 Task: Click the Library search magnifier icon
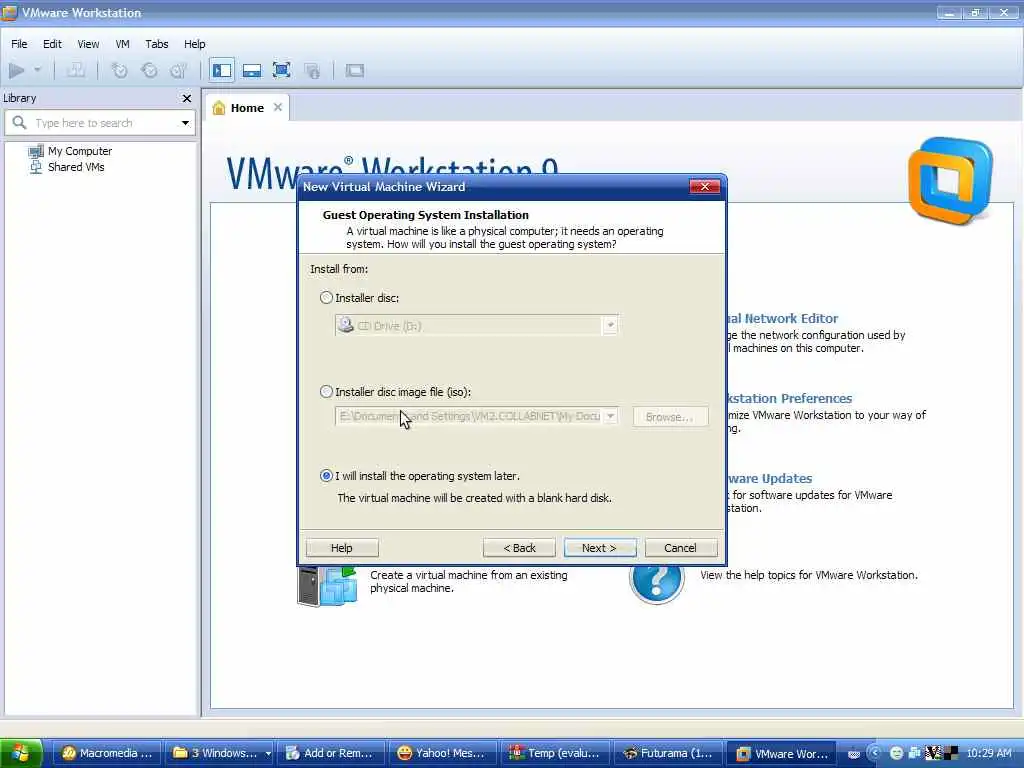(20, 122)
